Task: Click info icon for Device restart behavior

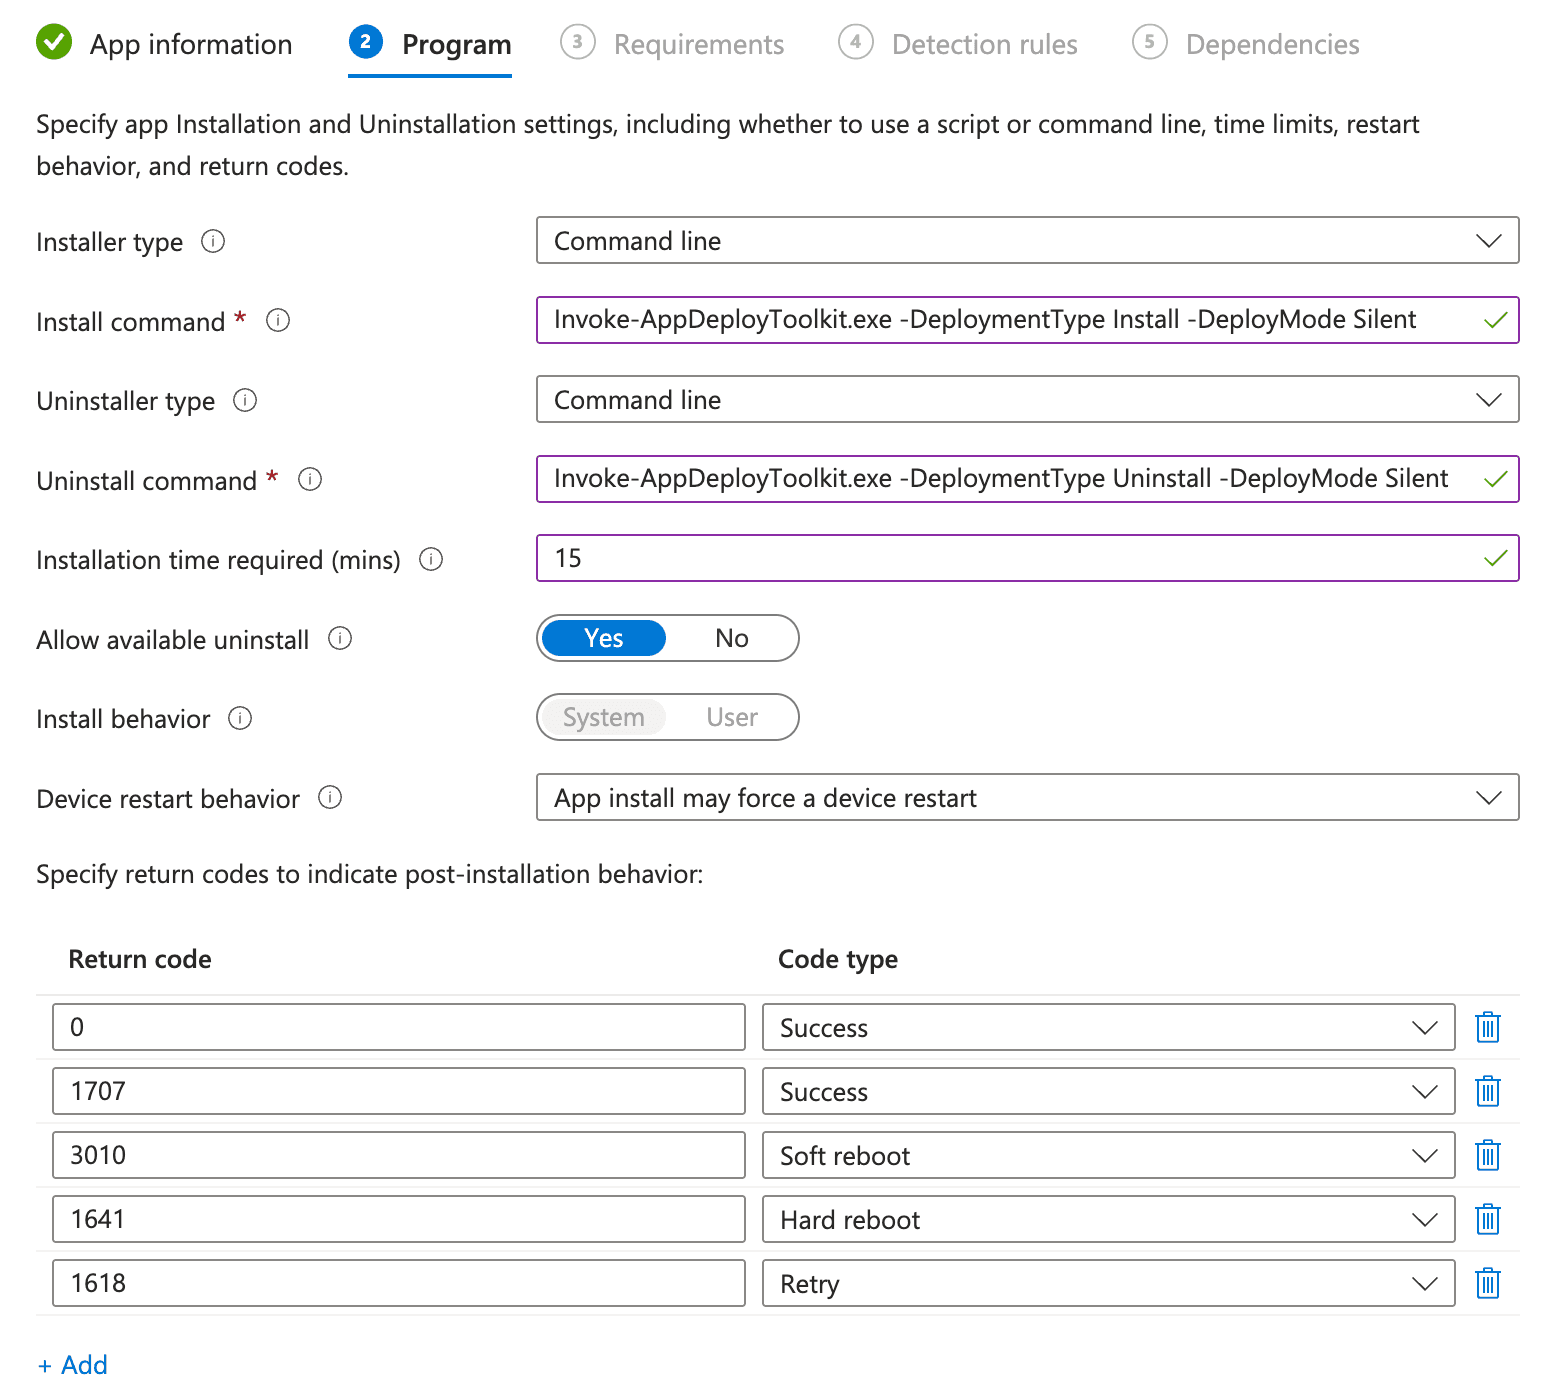Action: click(x=330, y=797)
